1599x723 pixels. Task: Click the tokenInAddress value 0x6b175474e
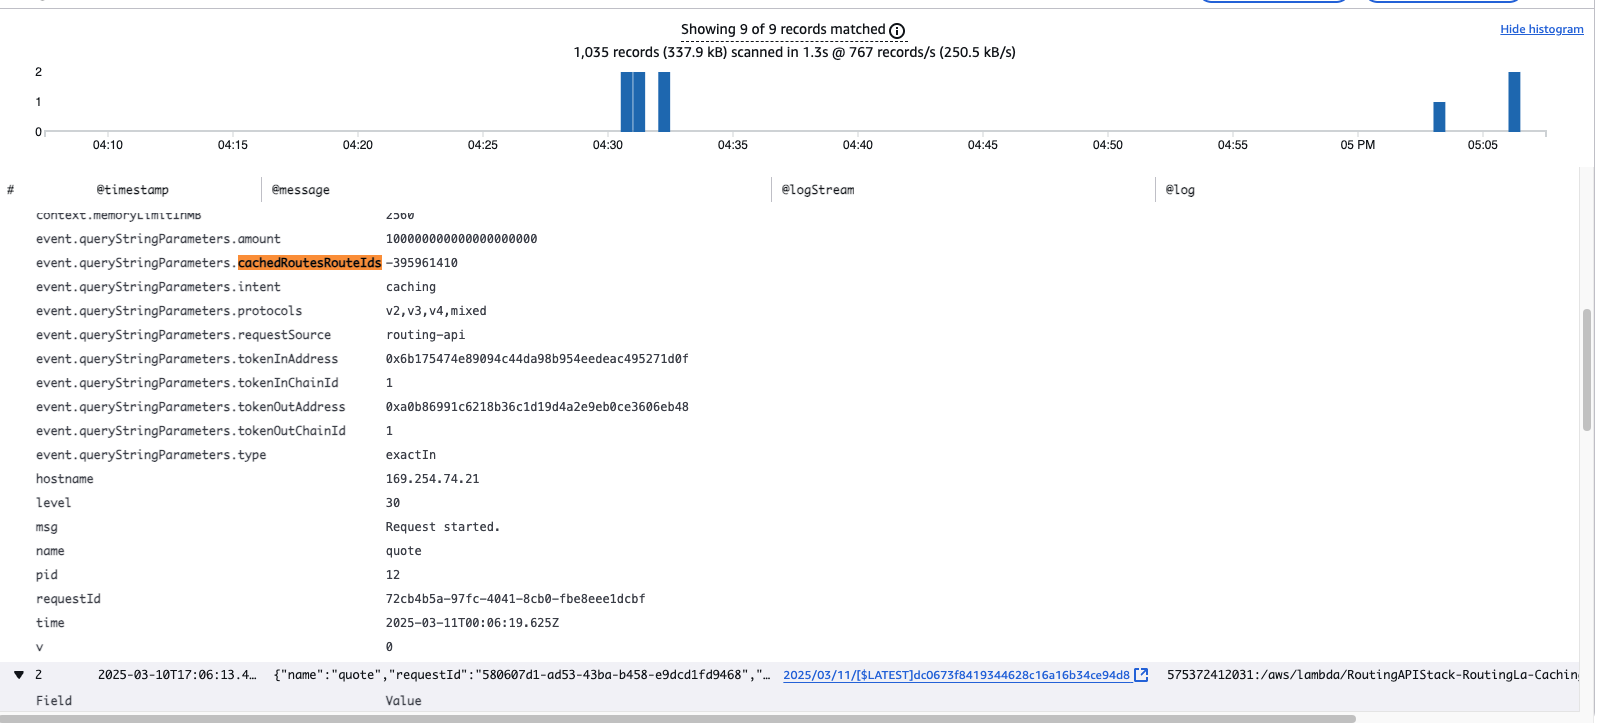pos(537,359)
